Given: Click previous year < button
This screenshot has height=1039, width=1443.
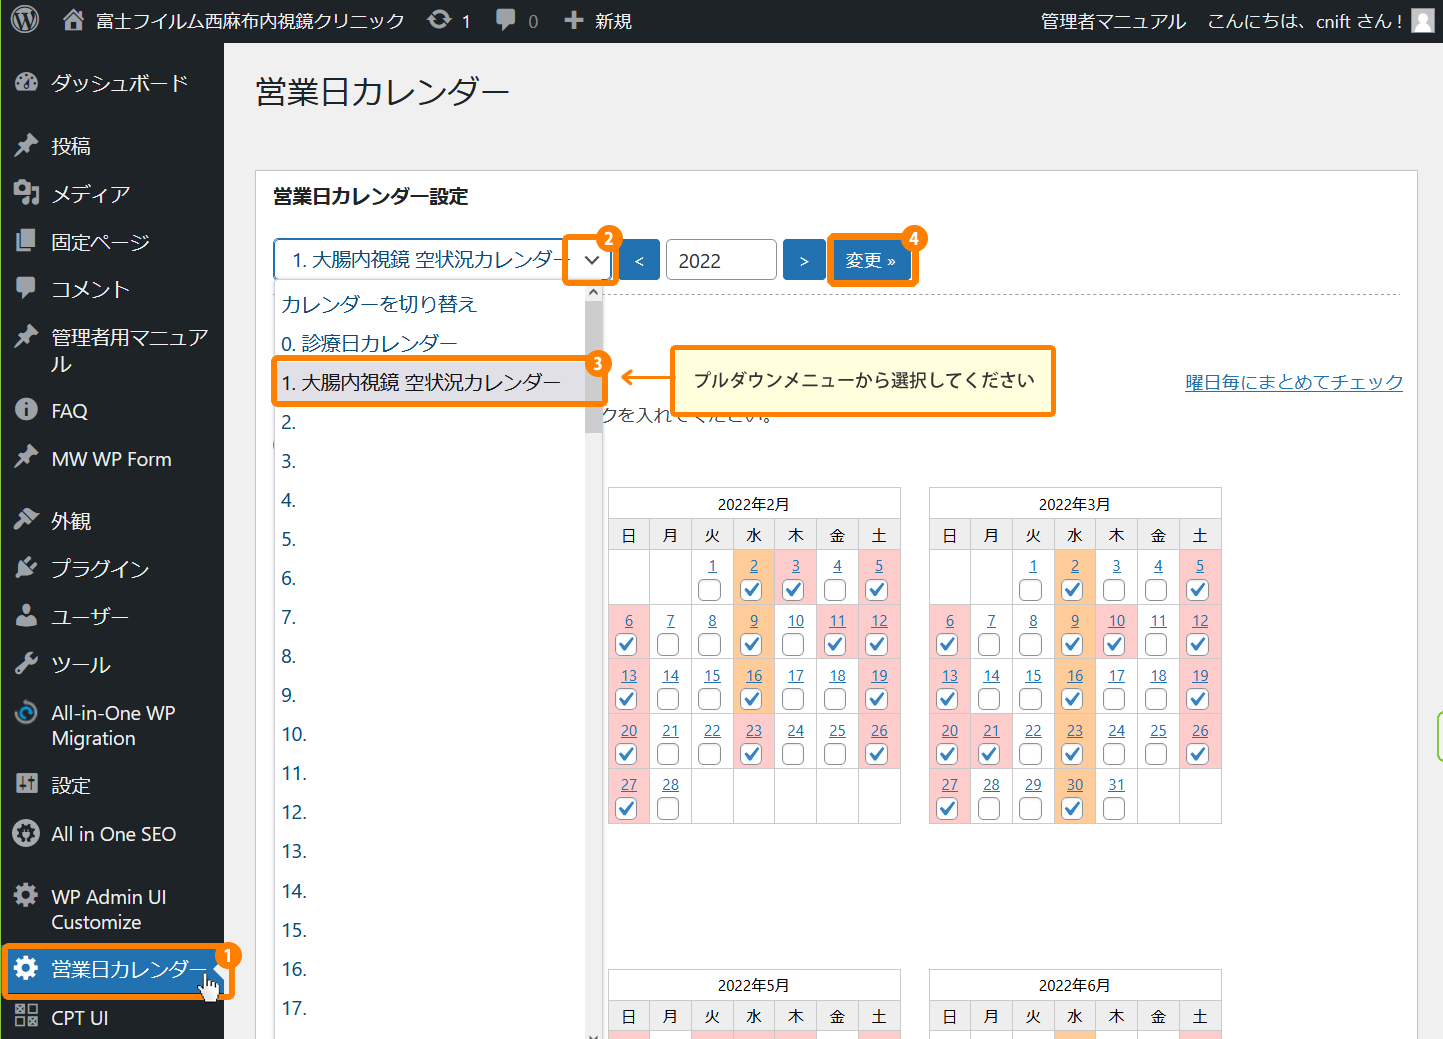Looking at the screenshot, I should pos(639,260).
